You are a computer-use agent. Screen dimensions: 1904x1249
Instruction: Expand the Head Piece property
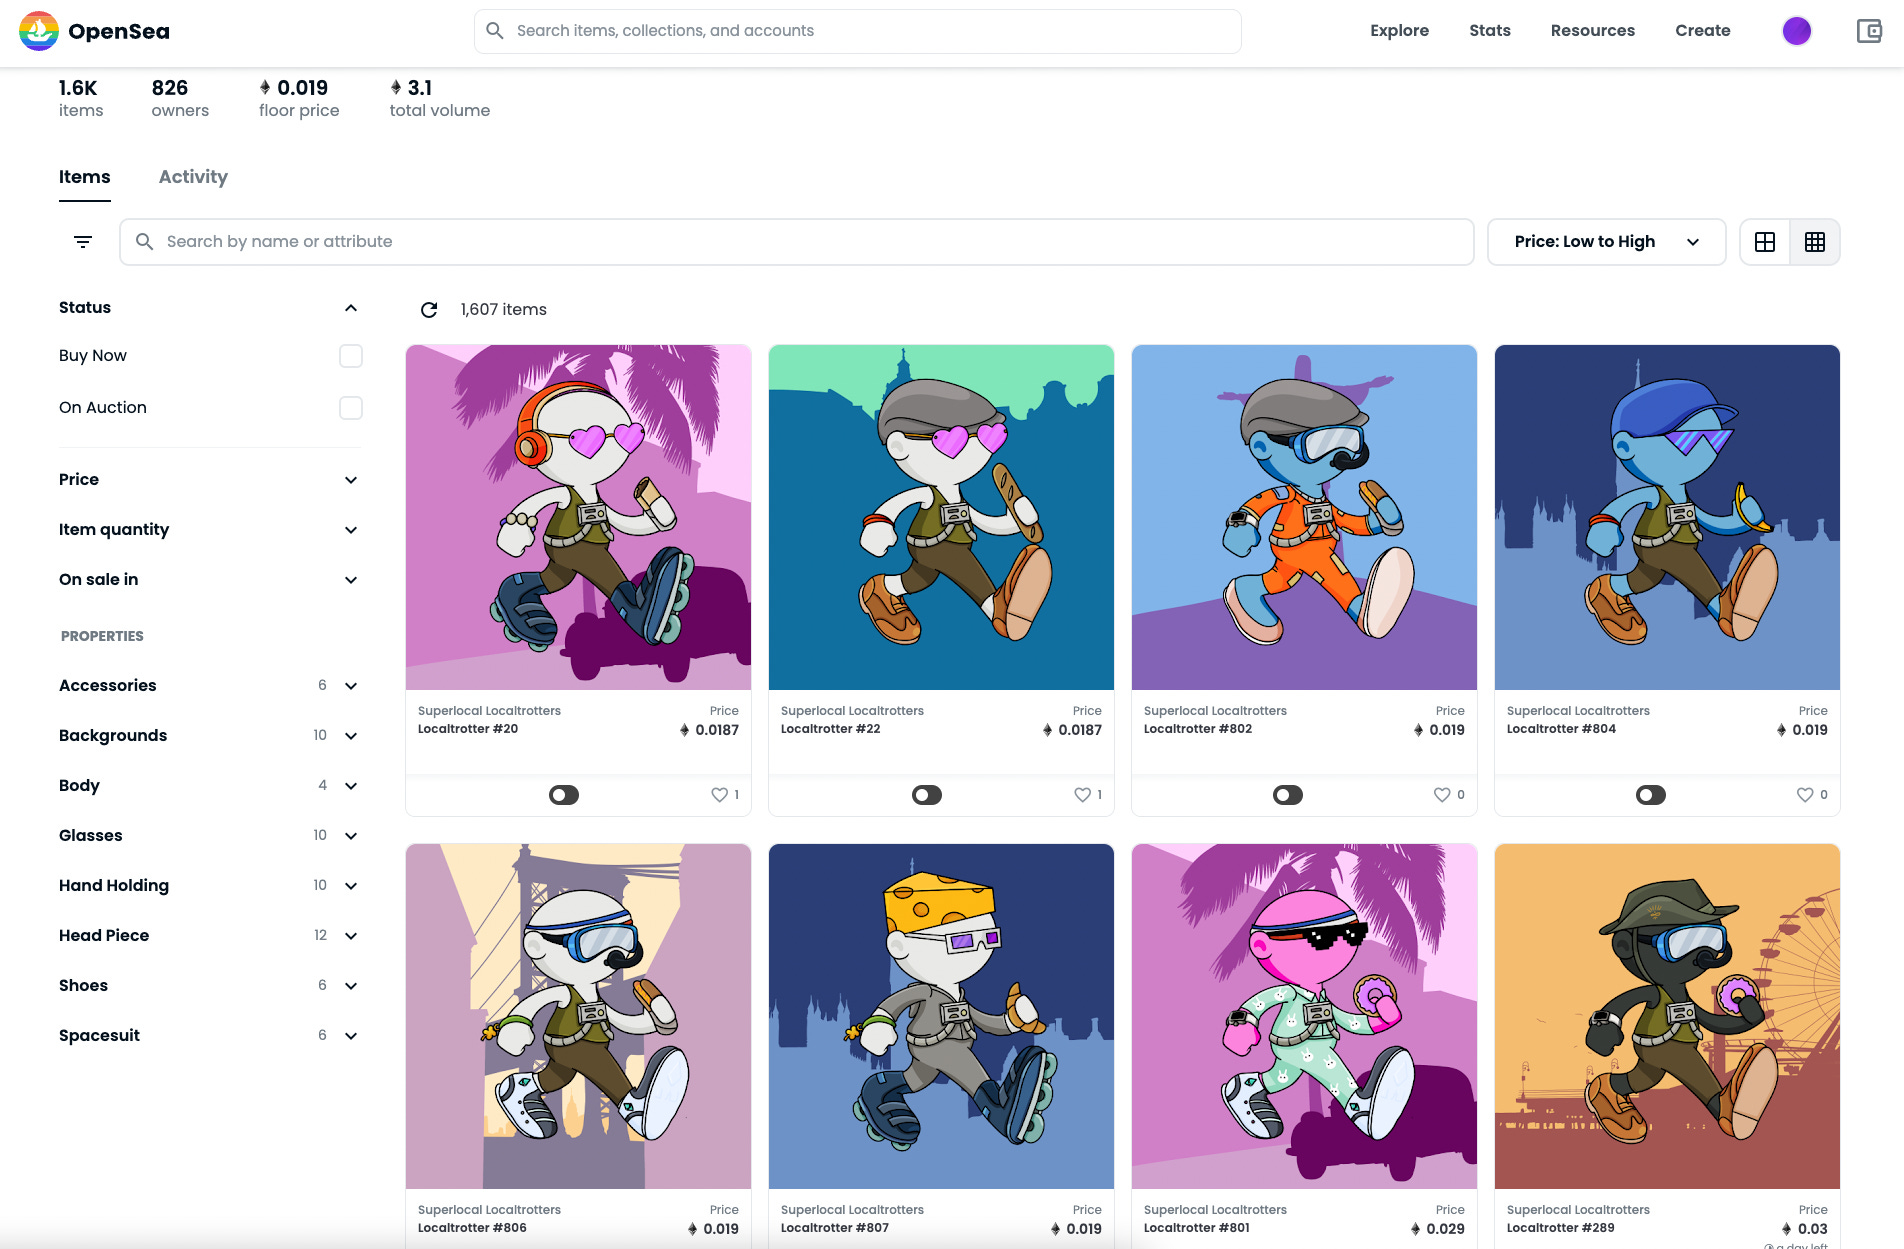pos(351,936)
